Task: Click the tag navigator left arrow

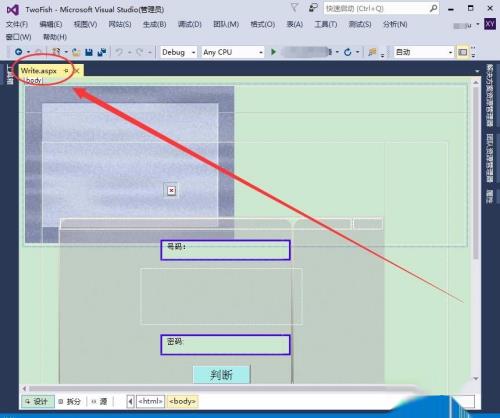Action: (131, 401)
